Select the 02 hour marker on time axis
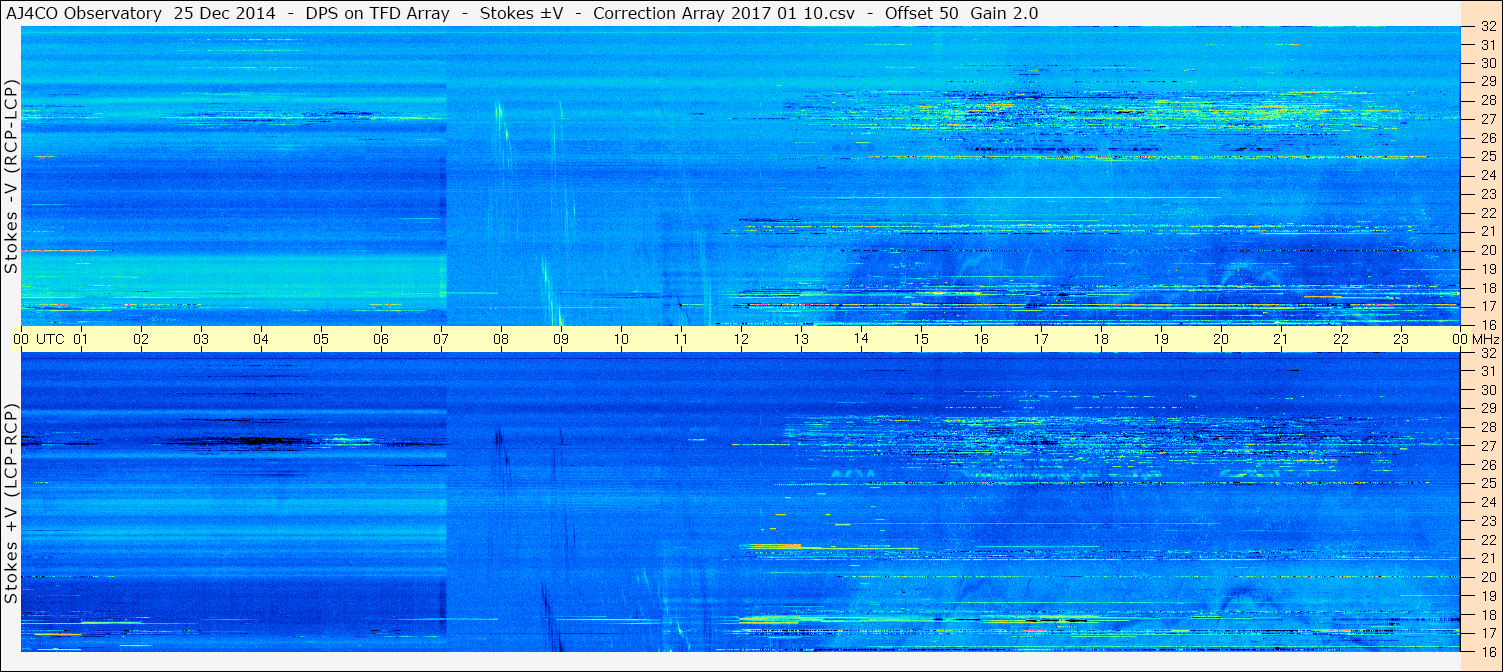Screen dimensions: 1503x672 pos(141,339)
